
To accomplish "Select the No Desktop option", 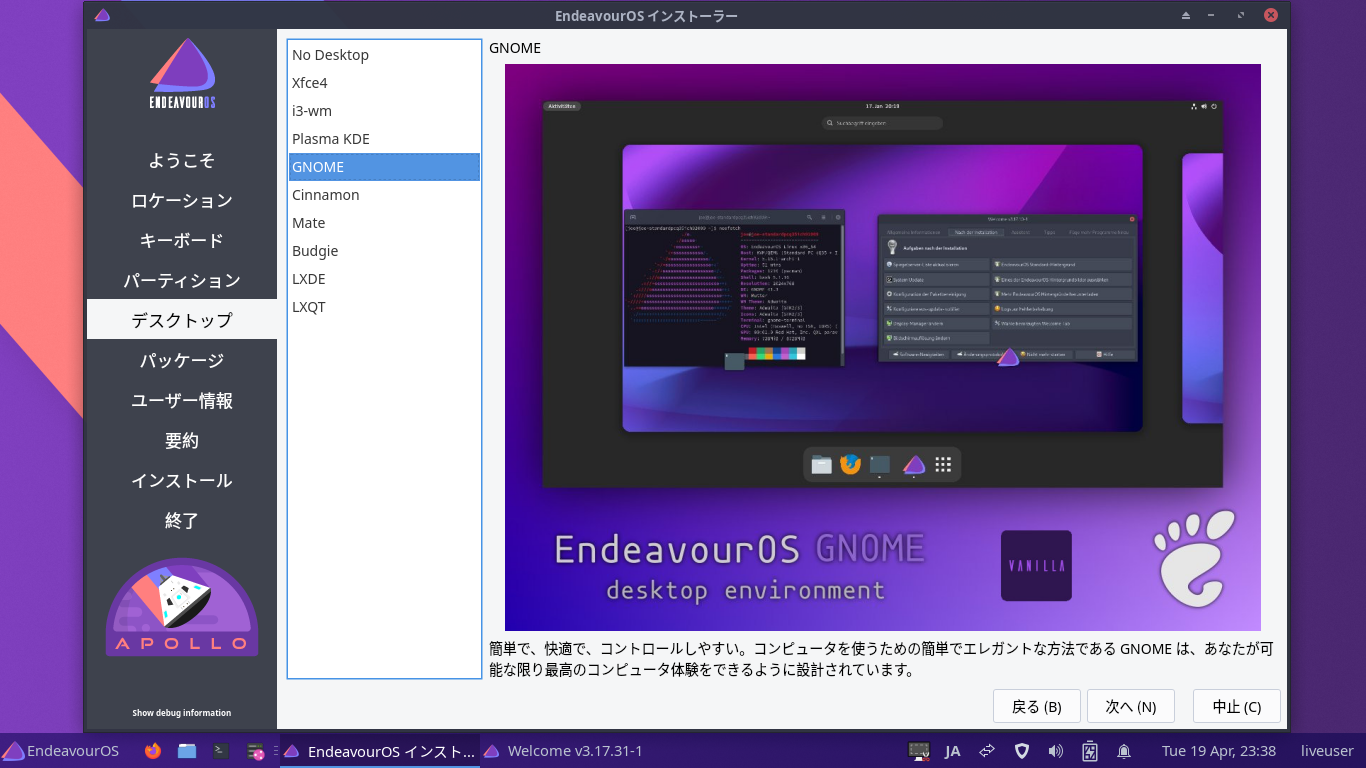I will pos(384,55).
